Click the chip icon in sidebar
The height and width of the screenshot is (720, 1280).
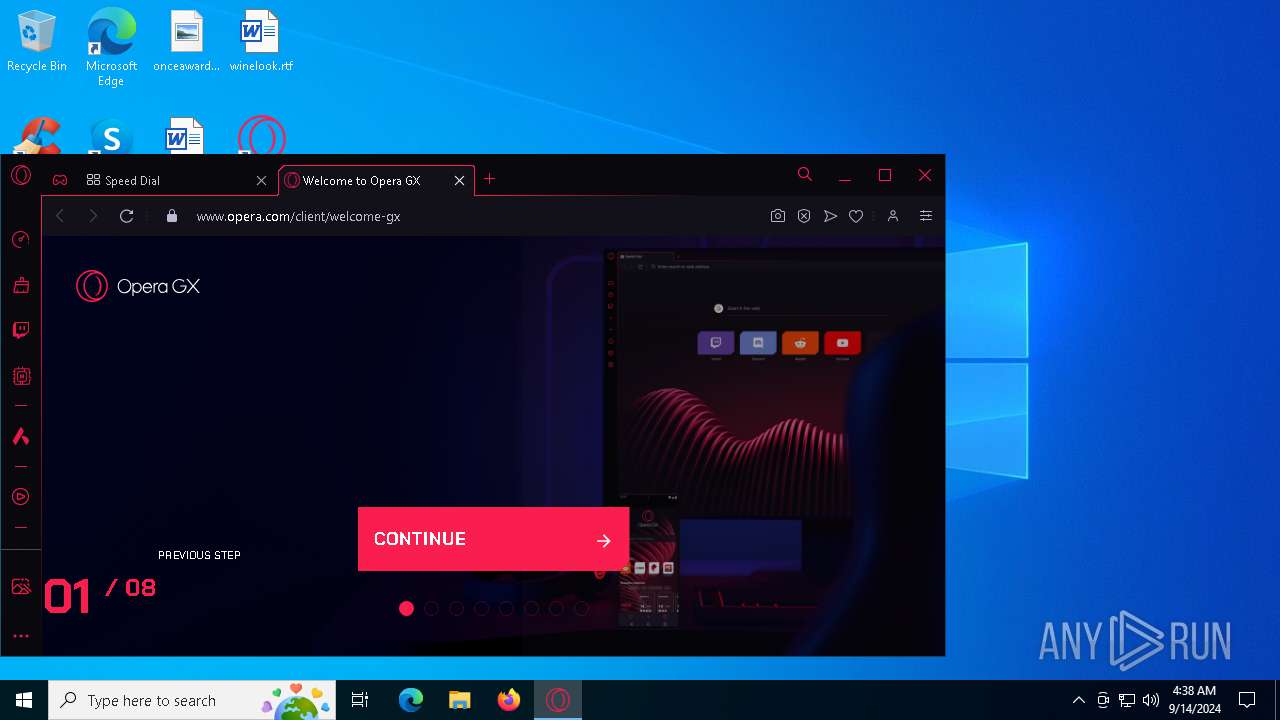[x=21, y=376]
